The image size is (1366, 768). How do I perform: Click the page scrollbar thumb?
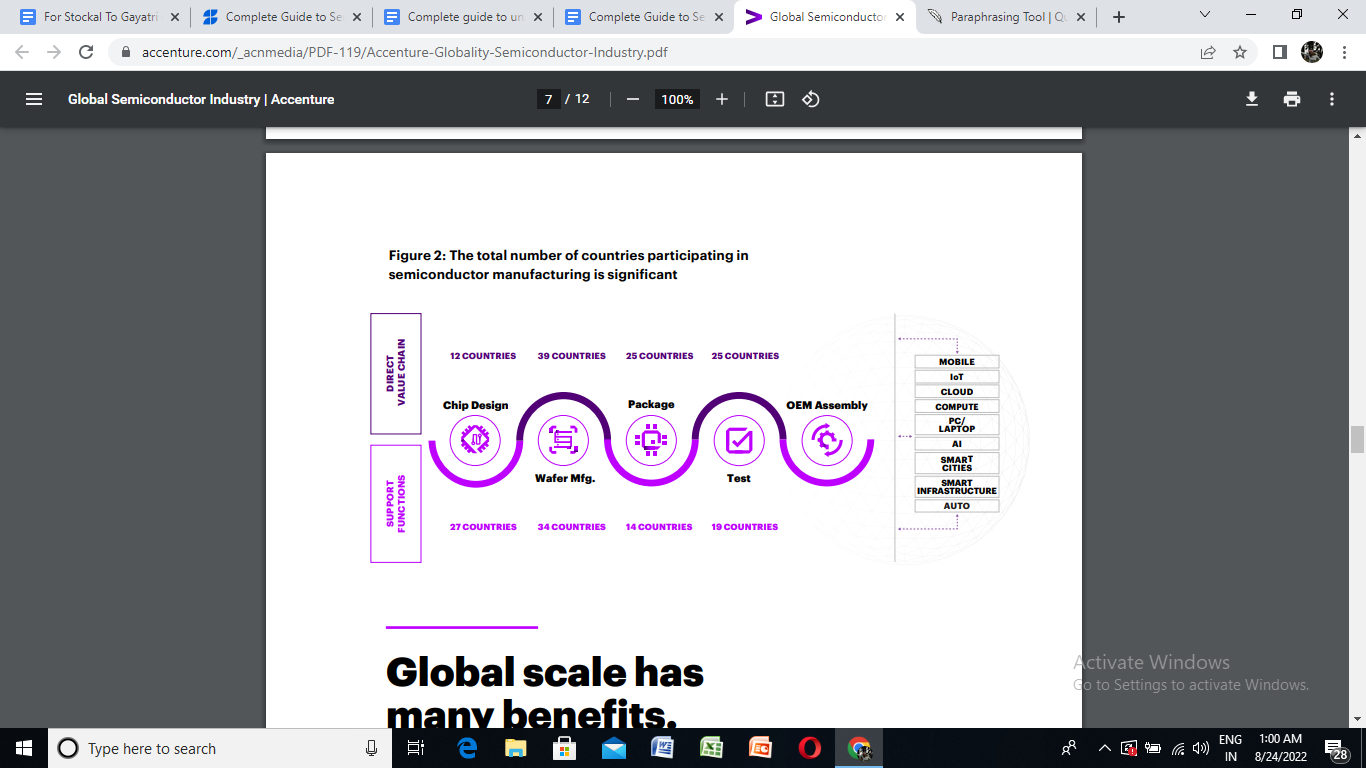(x=1357, y=439)
